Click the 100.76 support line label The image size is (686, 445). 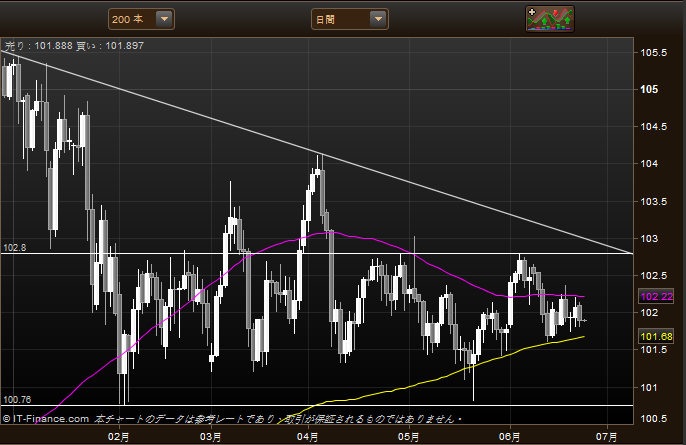(x=17, y=399)
